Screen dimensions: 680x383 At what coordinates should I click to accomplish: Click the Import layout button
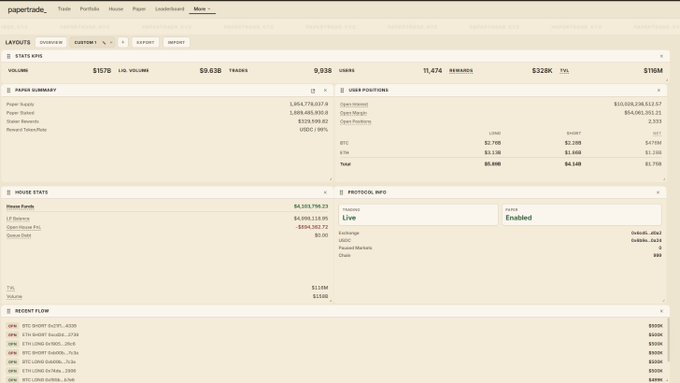coord(176,43)
